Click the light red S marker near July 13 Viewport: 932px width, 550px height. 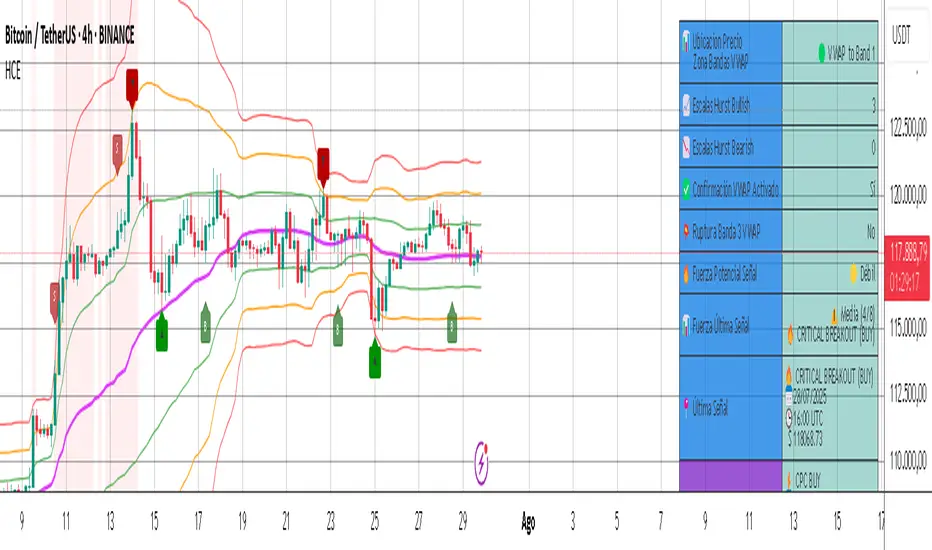point(117,153)
